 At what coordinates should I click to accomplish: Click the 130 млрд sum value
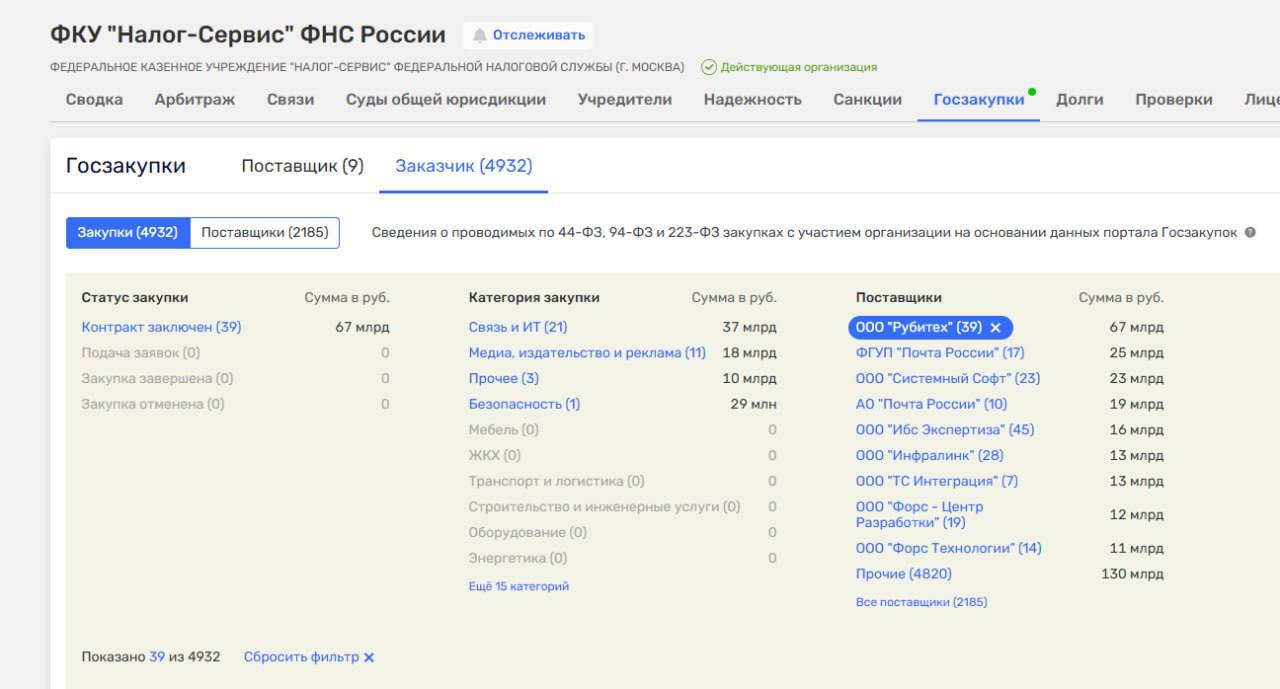coord(1132,574)
